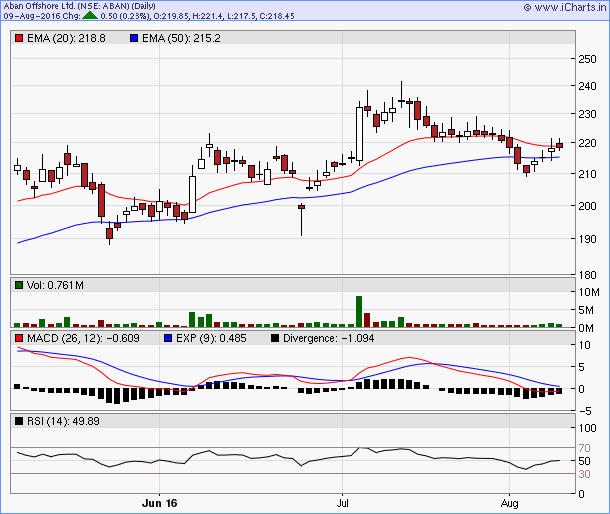Image resolution: width=610 pixels, height=514 pixels.
Task: Click the last candlestick near 220 in August
Action: pyautogui.click(x=559, y=145)
